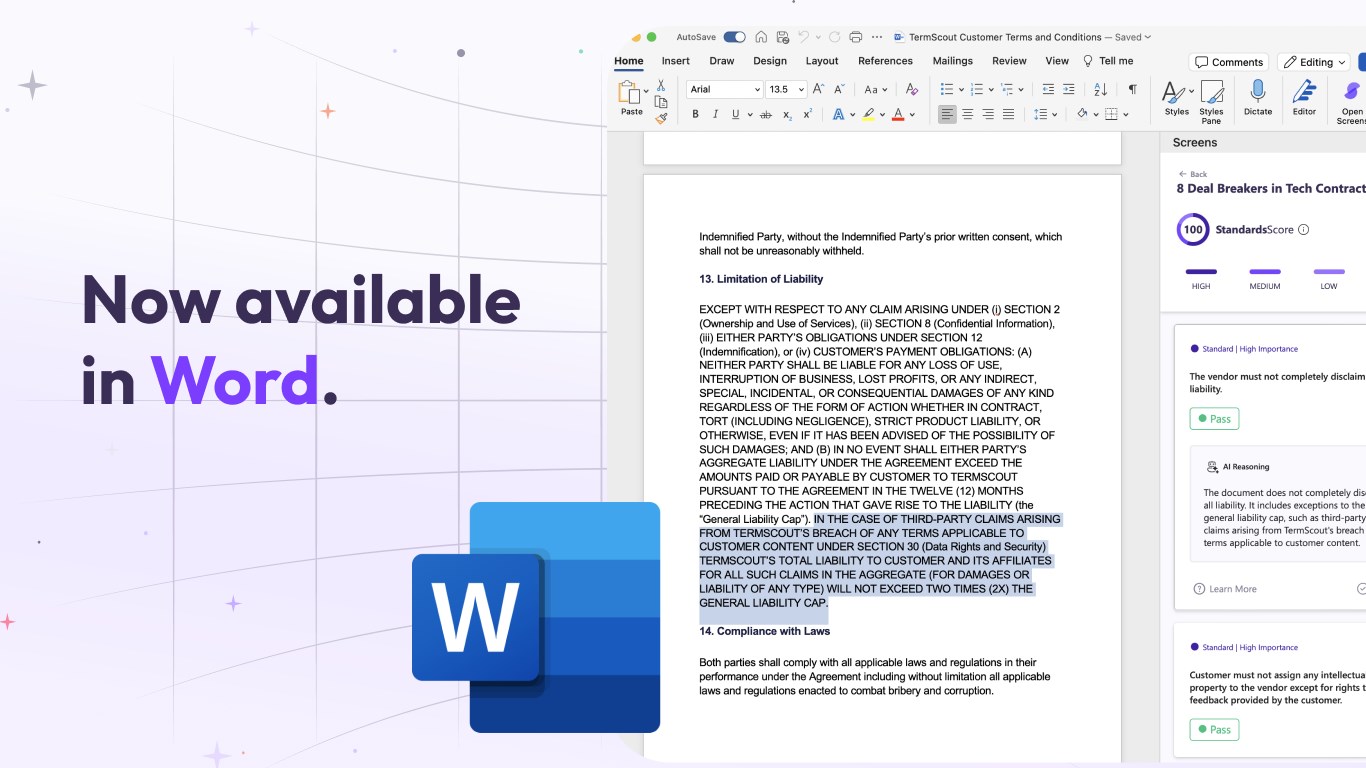Open the View tab

coord(1057,61)
